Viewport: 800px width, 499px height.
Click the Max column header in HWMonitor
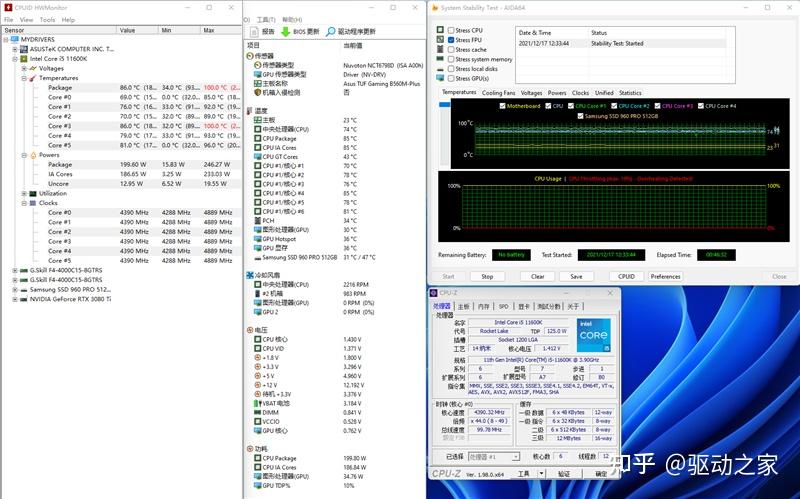pyautogui.click(x=220, y=30)
